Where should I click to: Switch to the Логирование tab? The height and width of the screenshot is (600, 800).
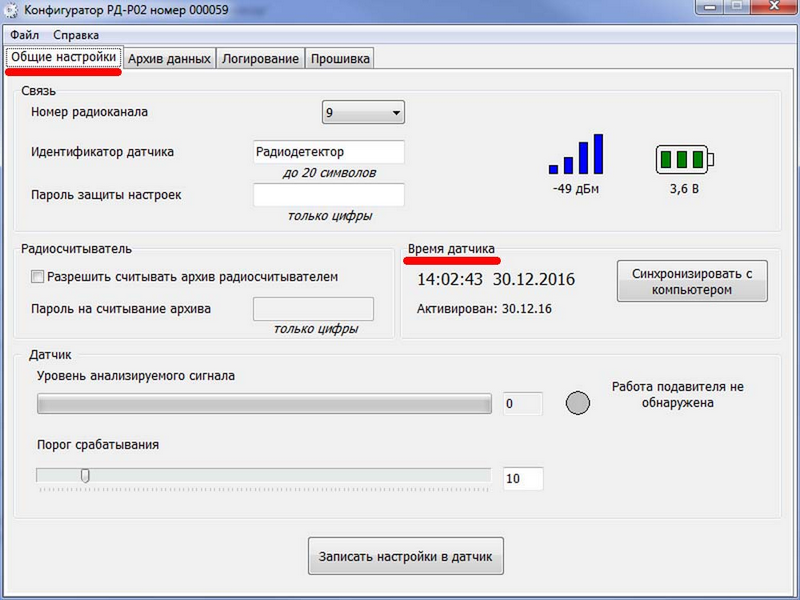260,59
